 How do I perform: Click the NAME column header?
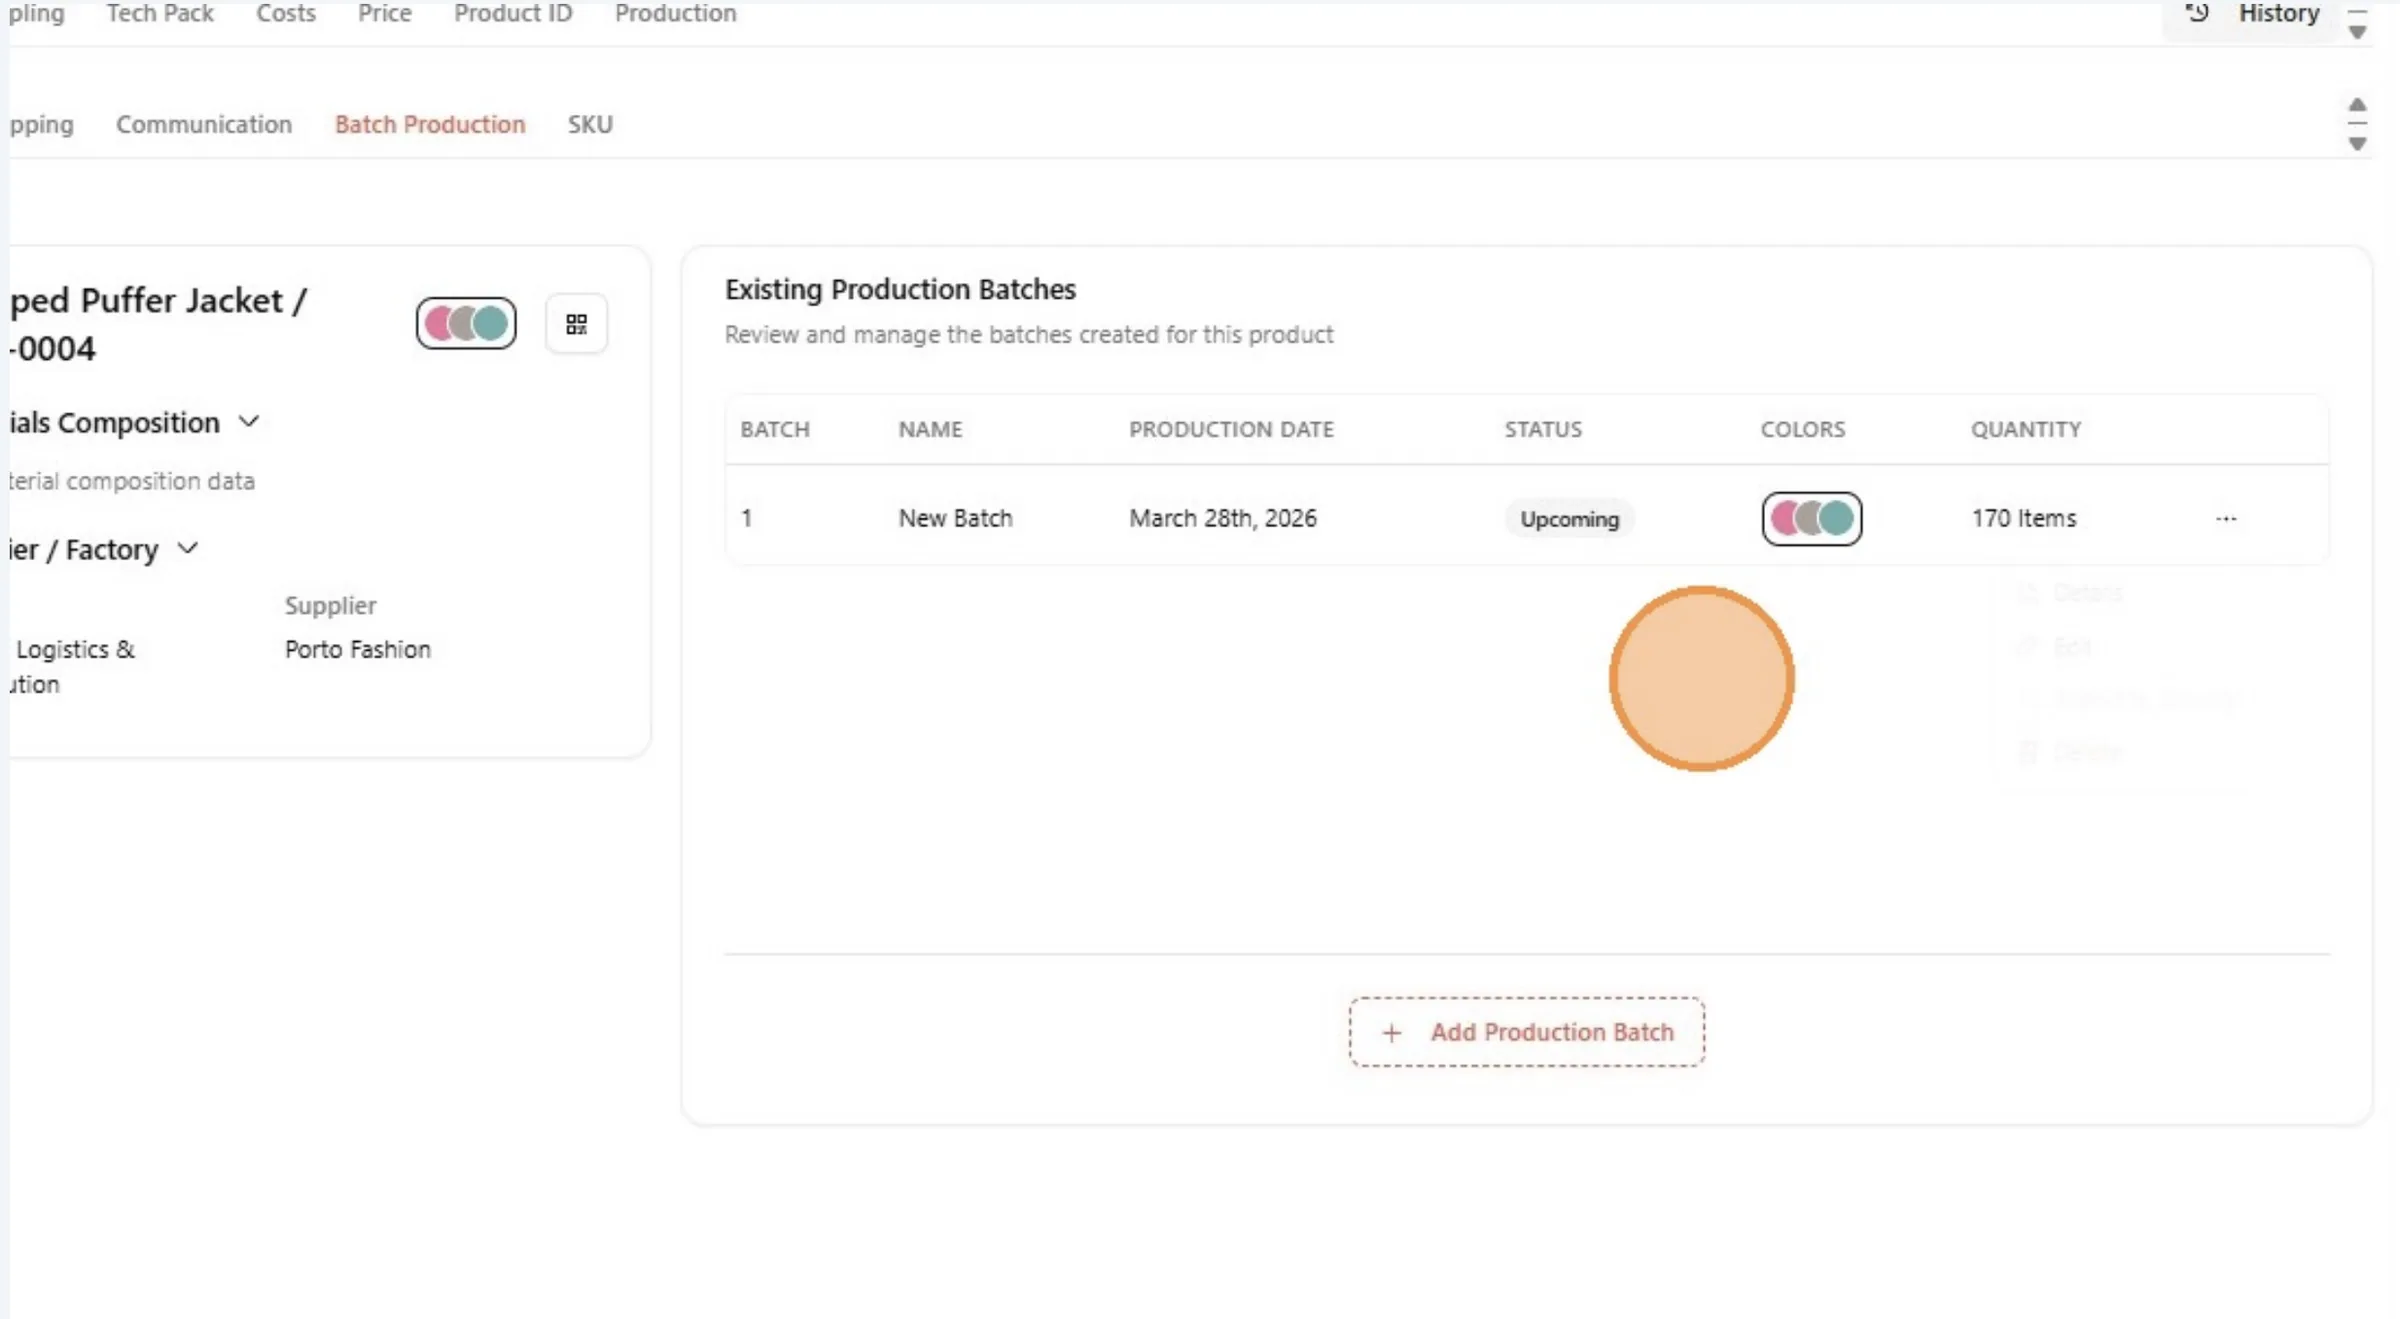pyautogui.click(x=930, y=429)
